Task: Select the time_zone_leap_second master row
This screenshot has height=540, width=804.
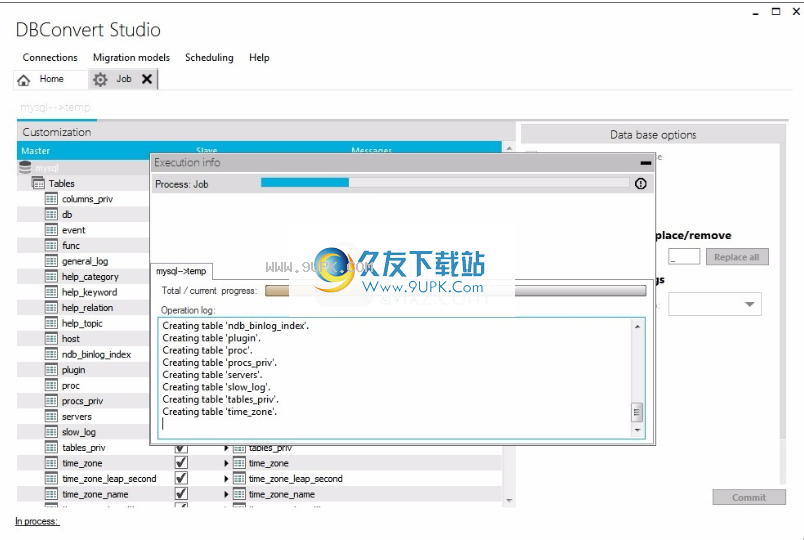Action: (x=109, y=478)
